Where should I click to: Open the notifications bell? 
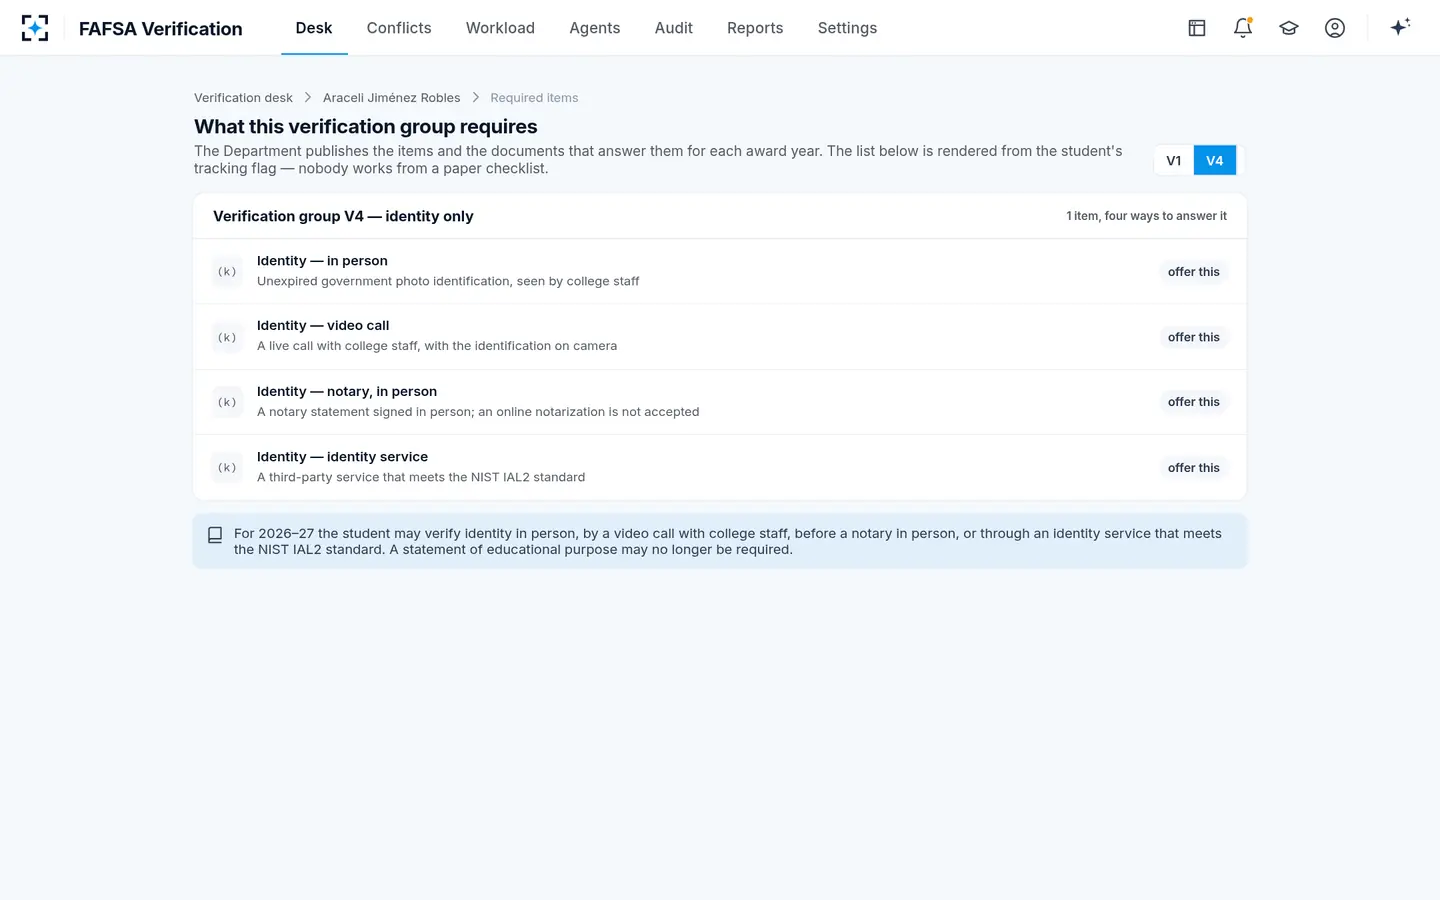pos(1243,28)
